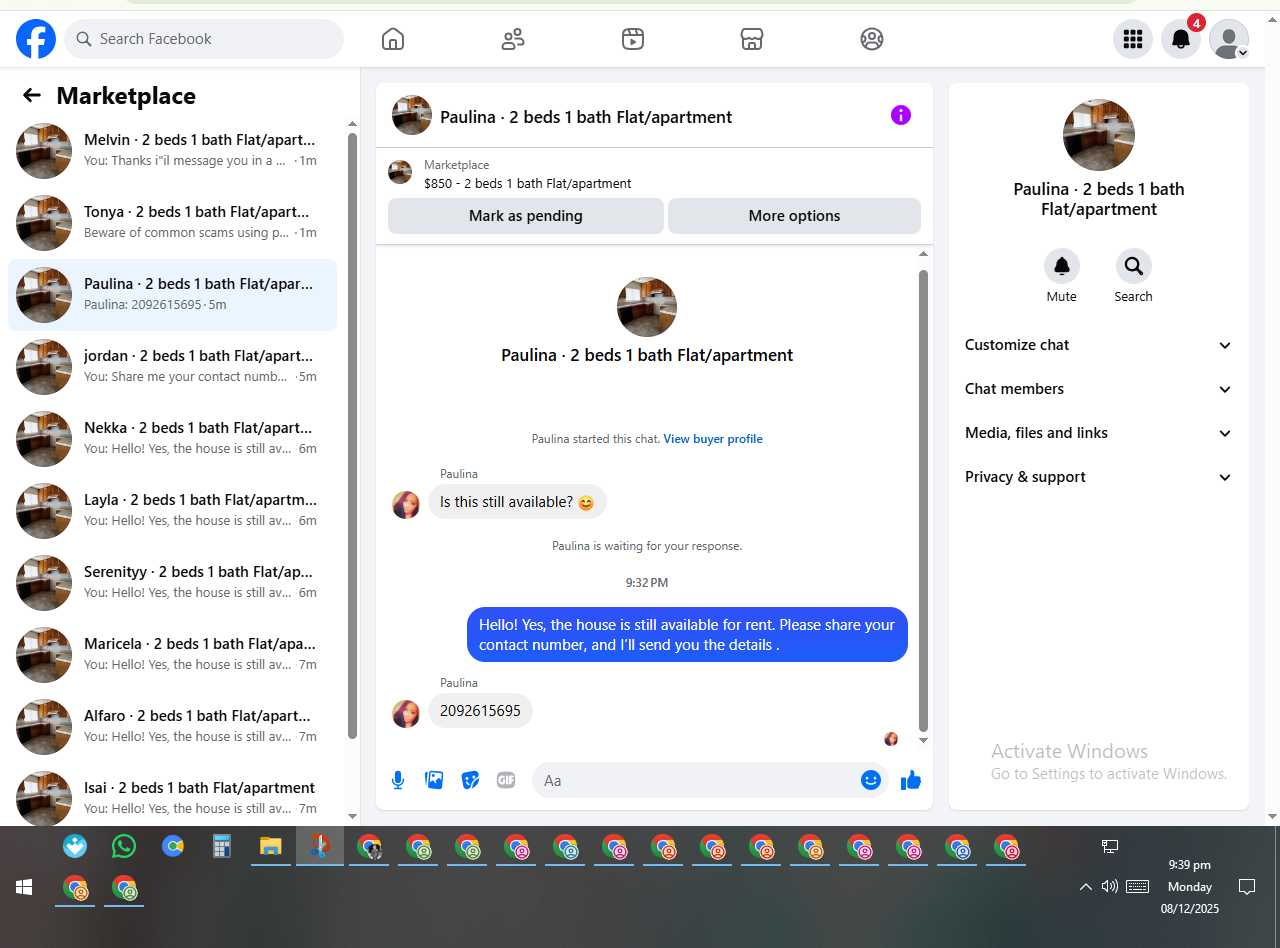
Task: Search in conversation using the magnifier icon
Action: tap(1133, 266)
